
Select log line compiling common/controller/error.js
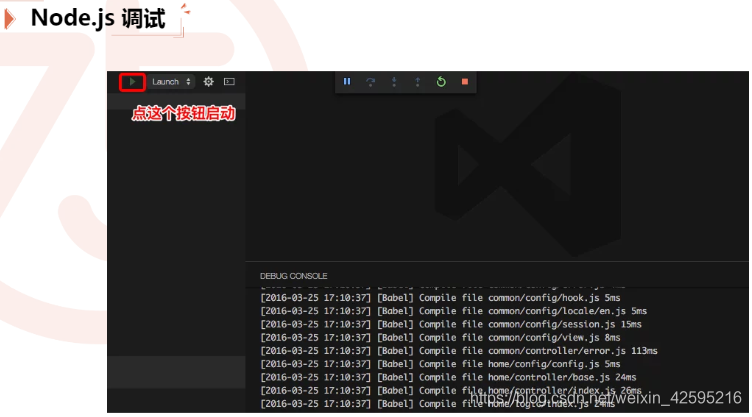point(459,351)
